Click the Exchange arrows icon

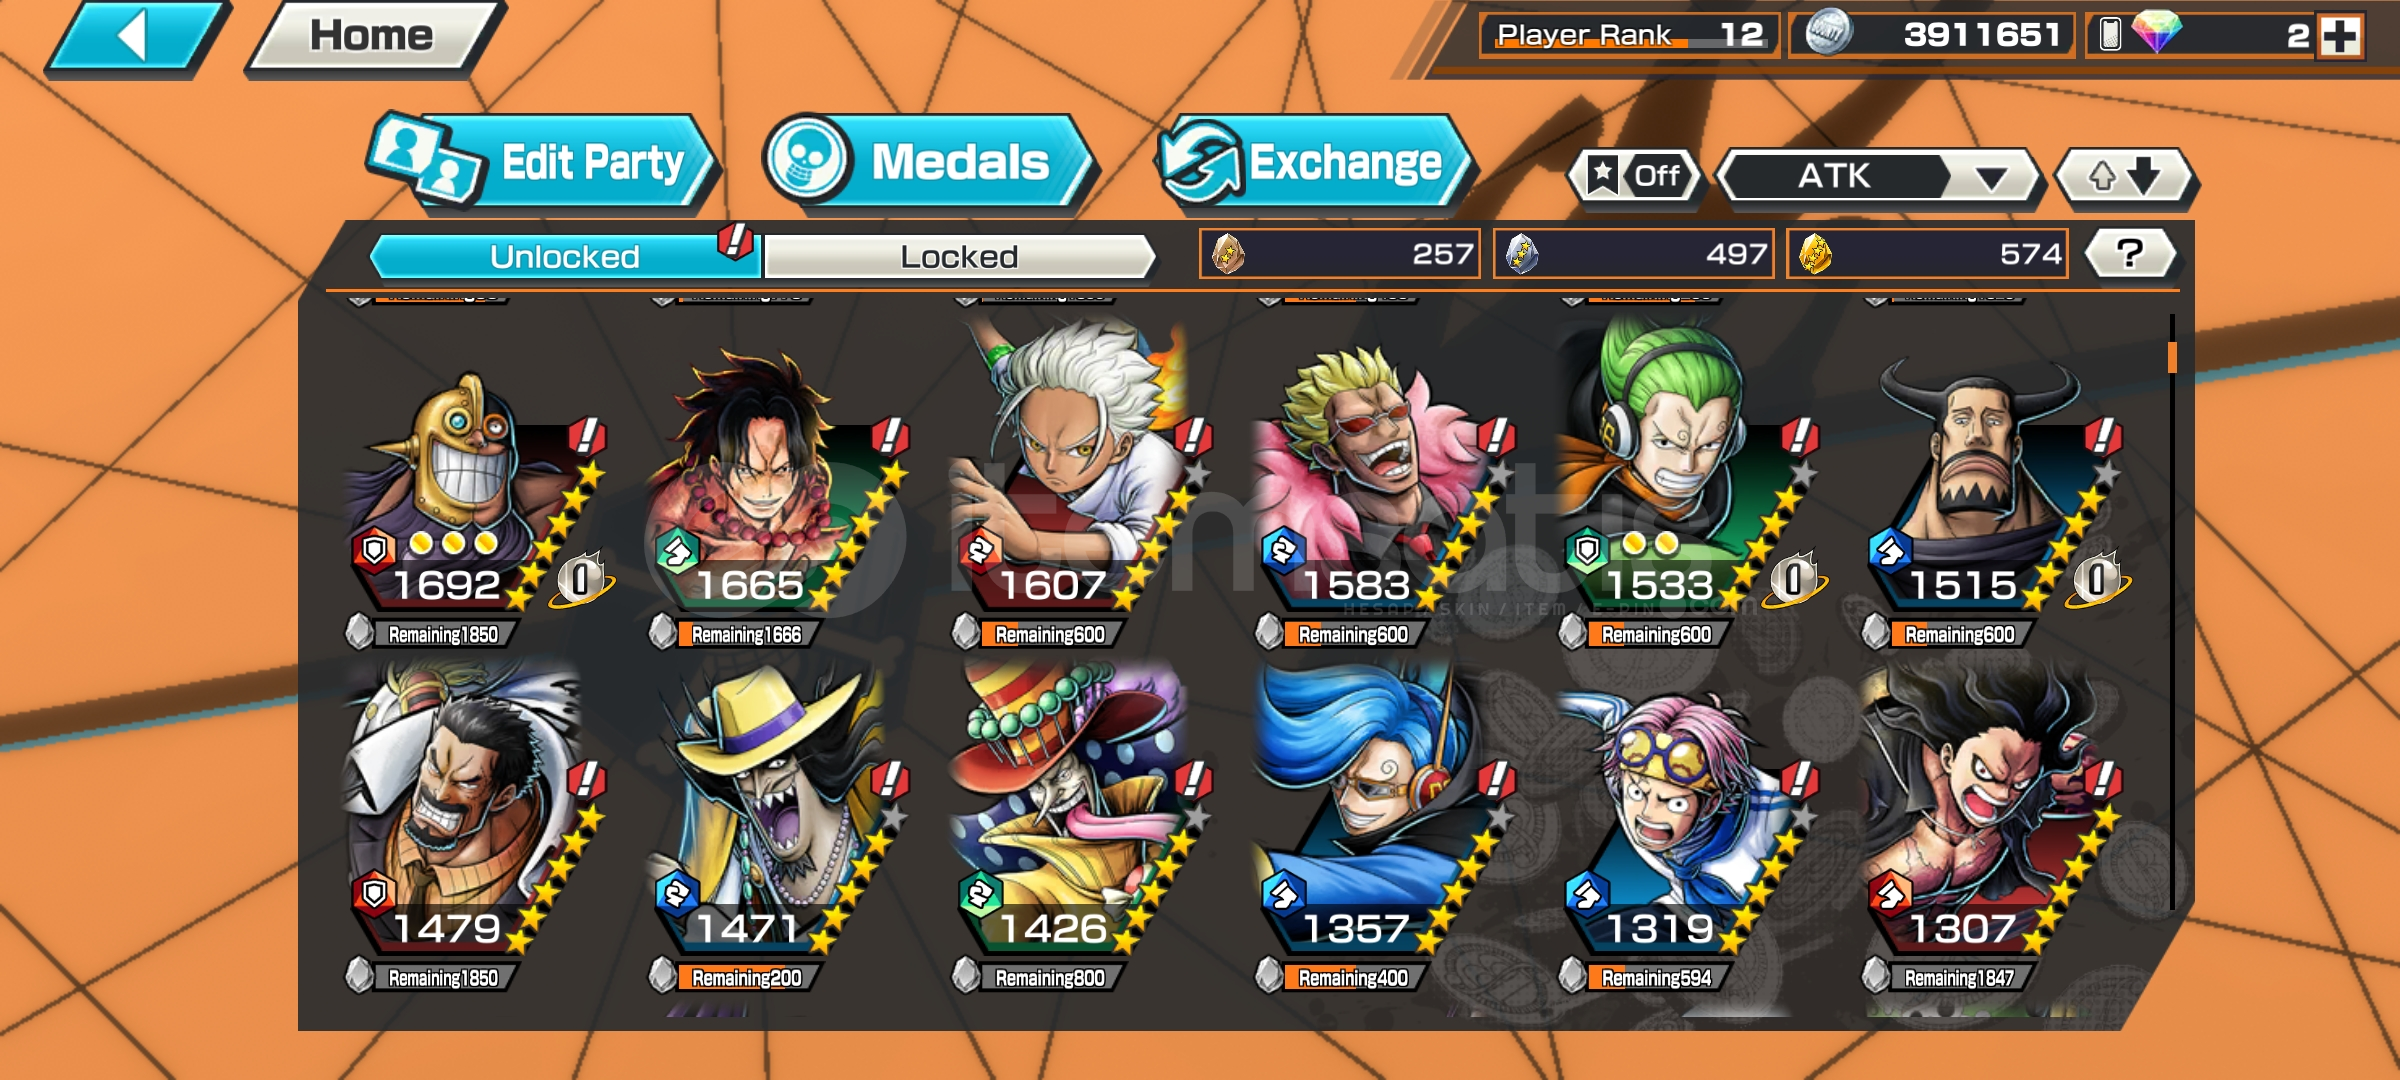[1198, 162]
